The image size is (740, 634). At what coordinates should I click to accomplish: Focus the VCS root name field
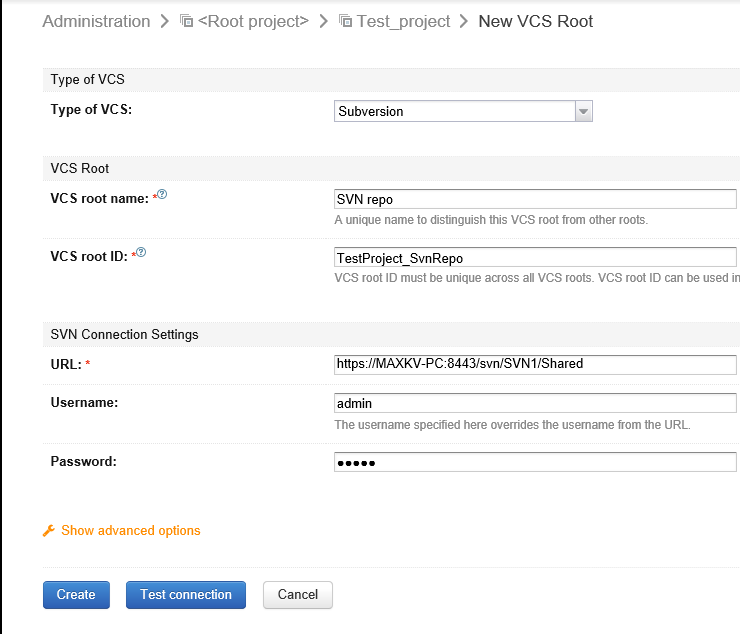(x=535, y=199)
